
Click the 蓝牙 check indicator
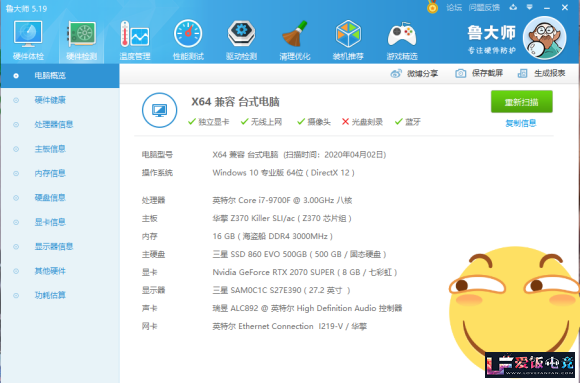point(408,122)
